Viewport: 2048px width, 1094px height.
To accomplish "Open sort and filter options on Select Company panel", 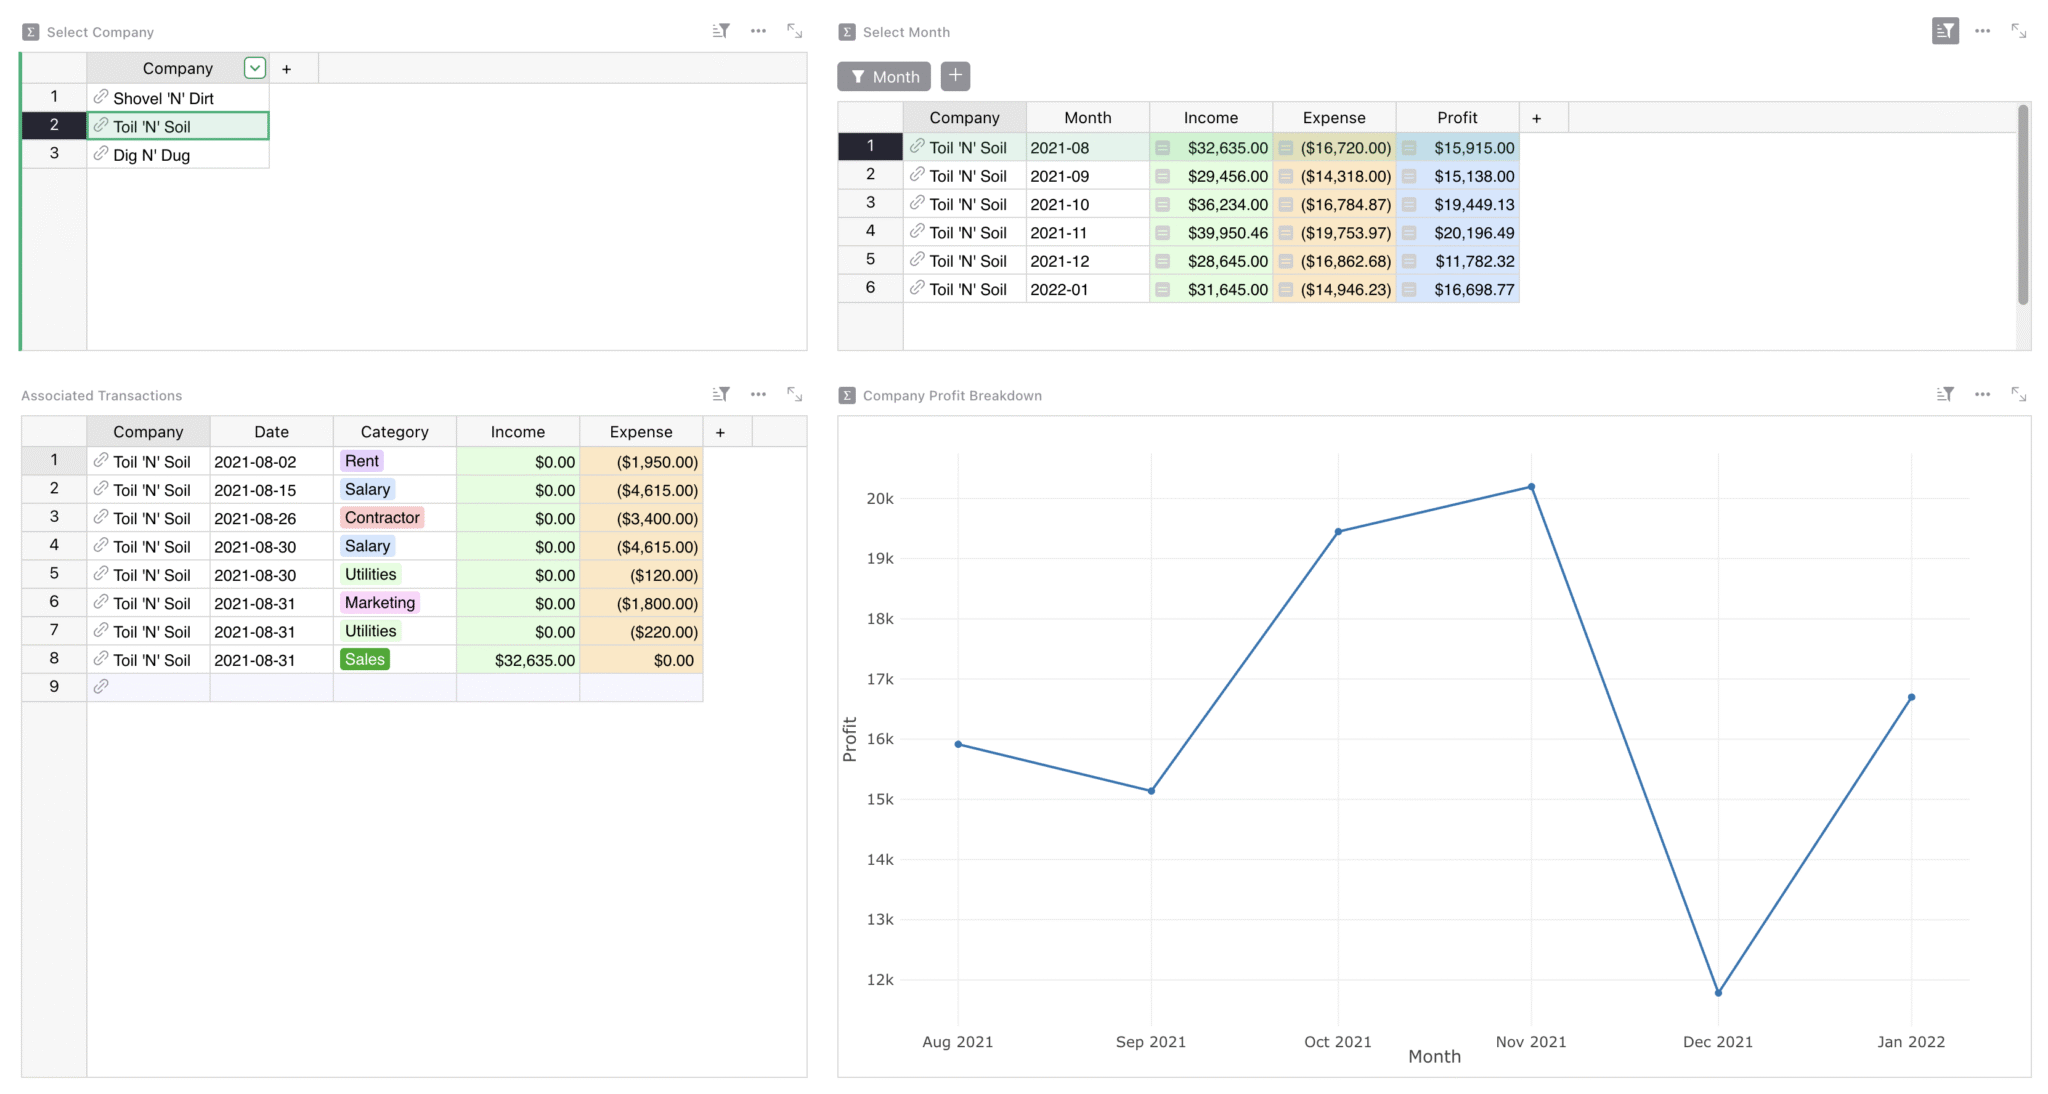I will (720, 31).
